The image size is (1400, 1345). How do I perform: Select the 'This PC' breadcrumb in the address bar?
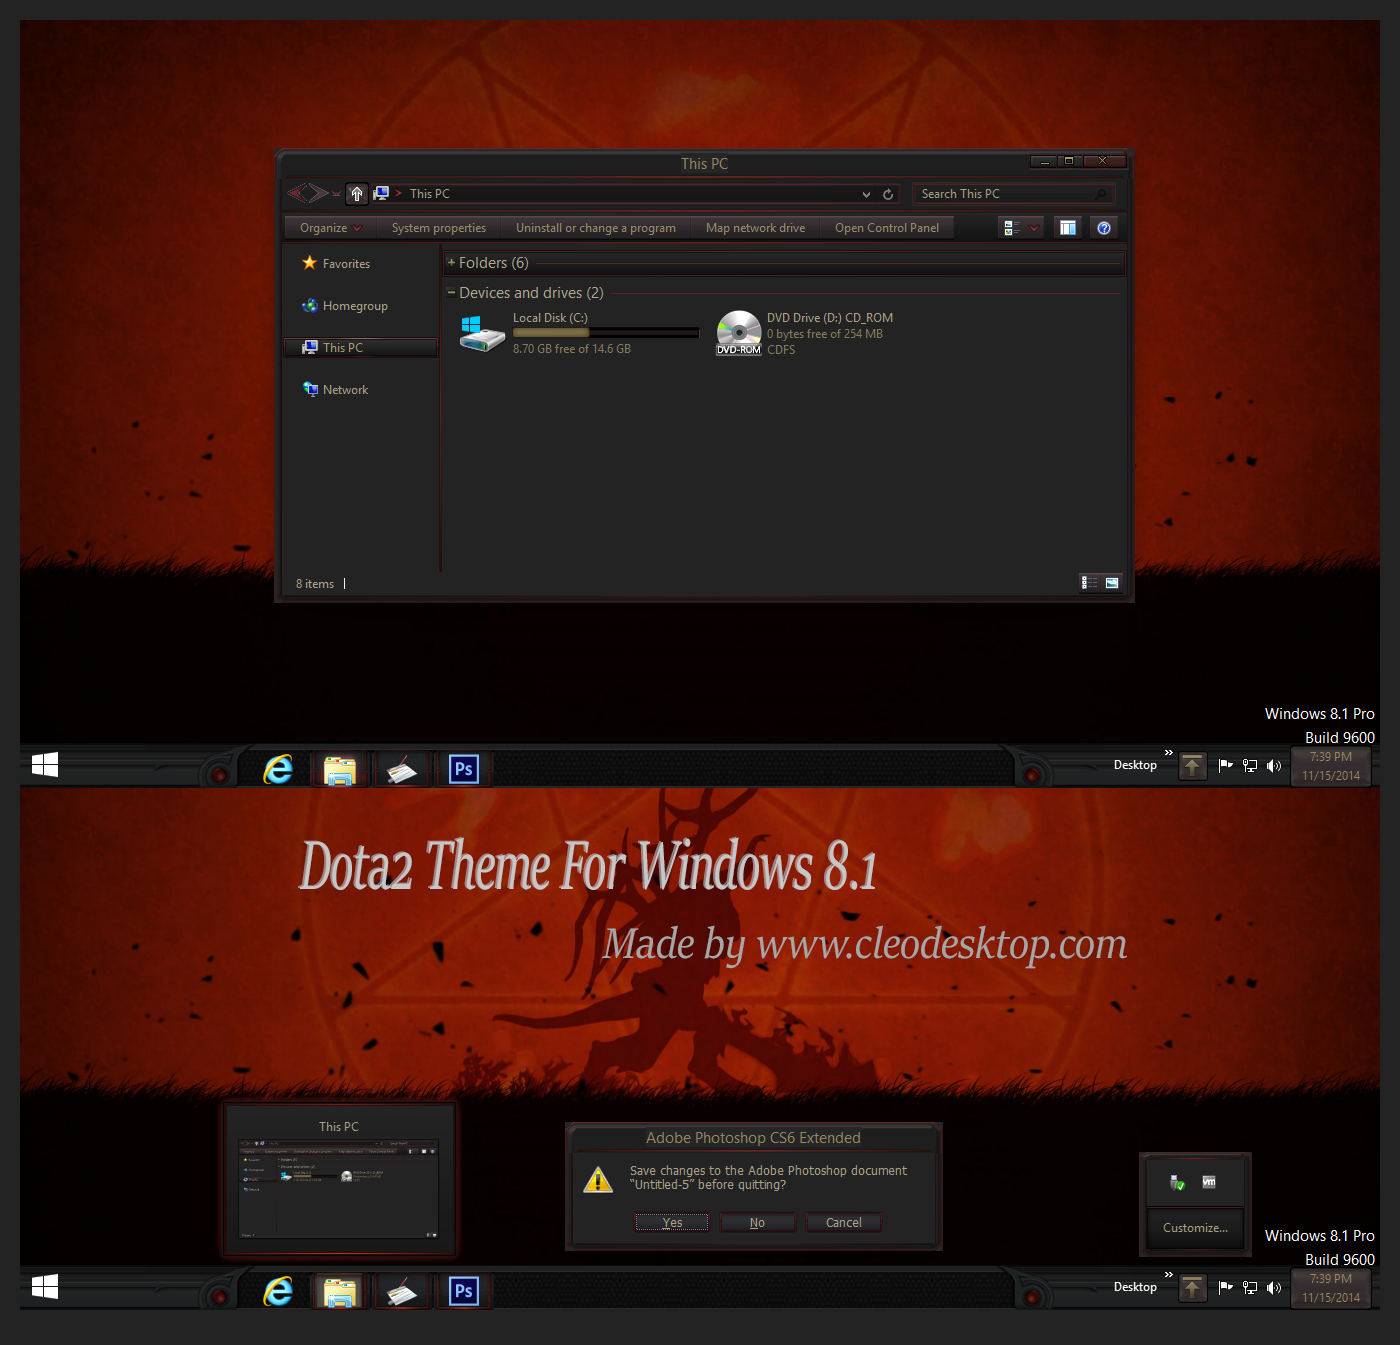point(430,194)
